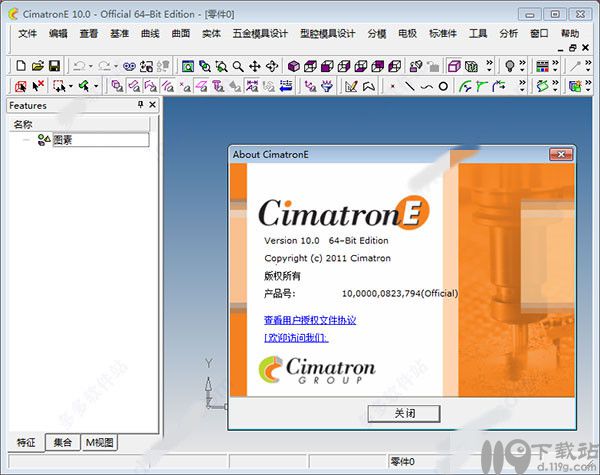Open the 文件 menu
This screenshot has height=475, width=600.
click(x=28, y=34)
